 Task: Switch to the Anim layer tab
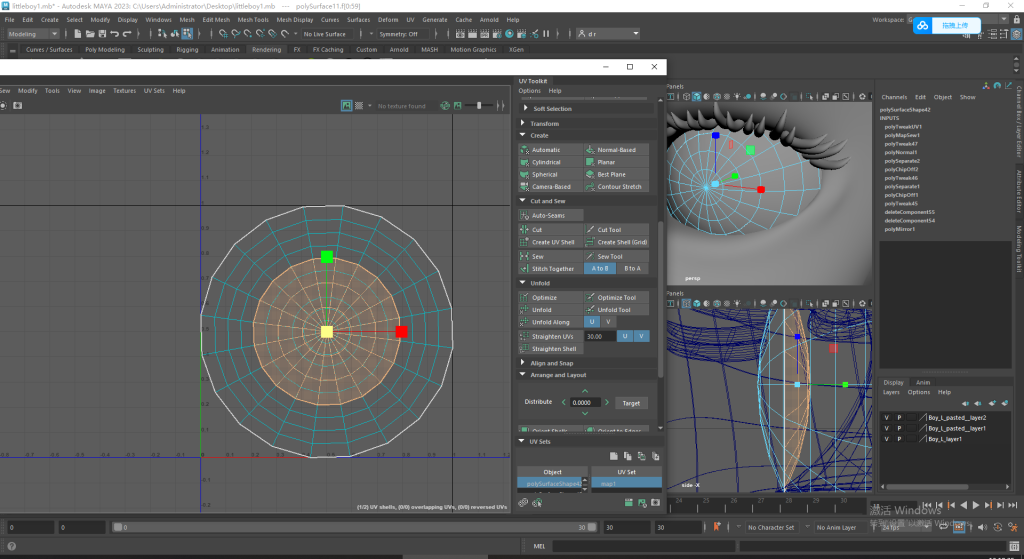coord(923,383)
